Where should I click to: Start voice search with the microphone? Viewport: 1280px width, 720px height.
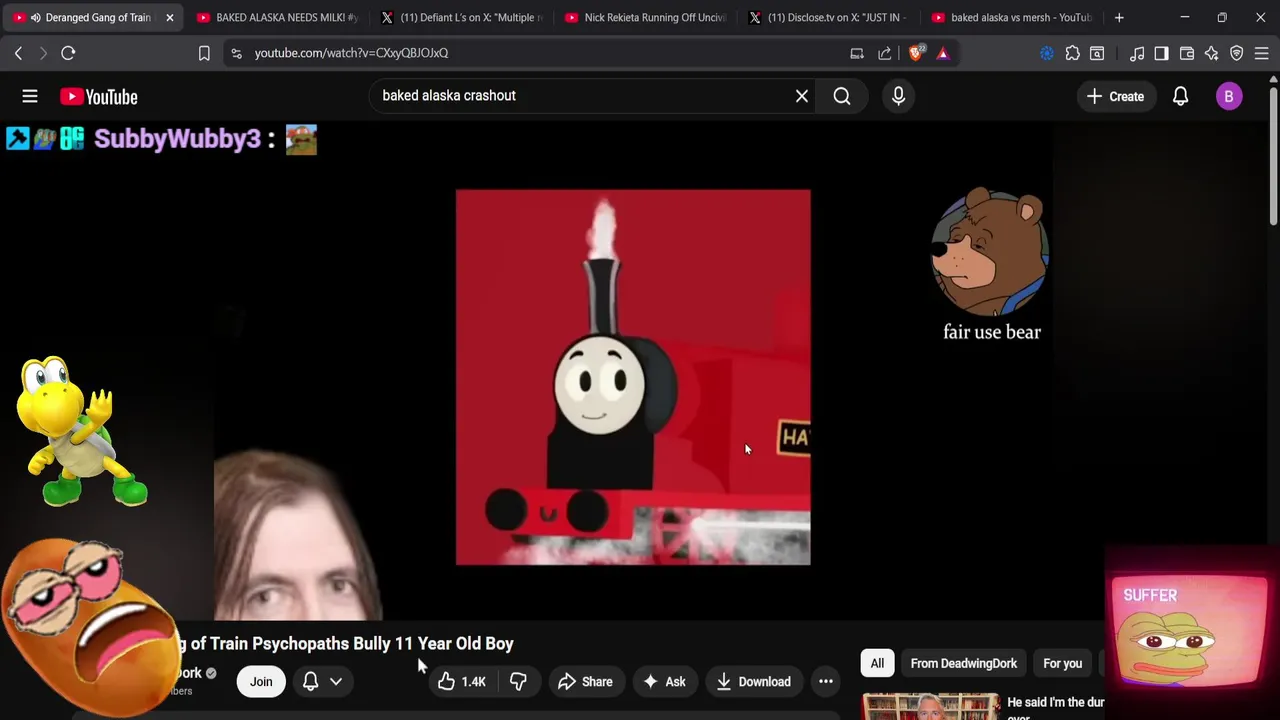pyautogui.click(x=898, y=96)
